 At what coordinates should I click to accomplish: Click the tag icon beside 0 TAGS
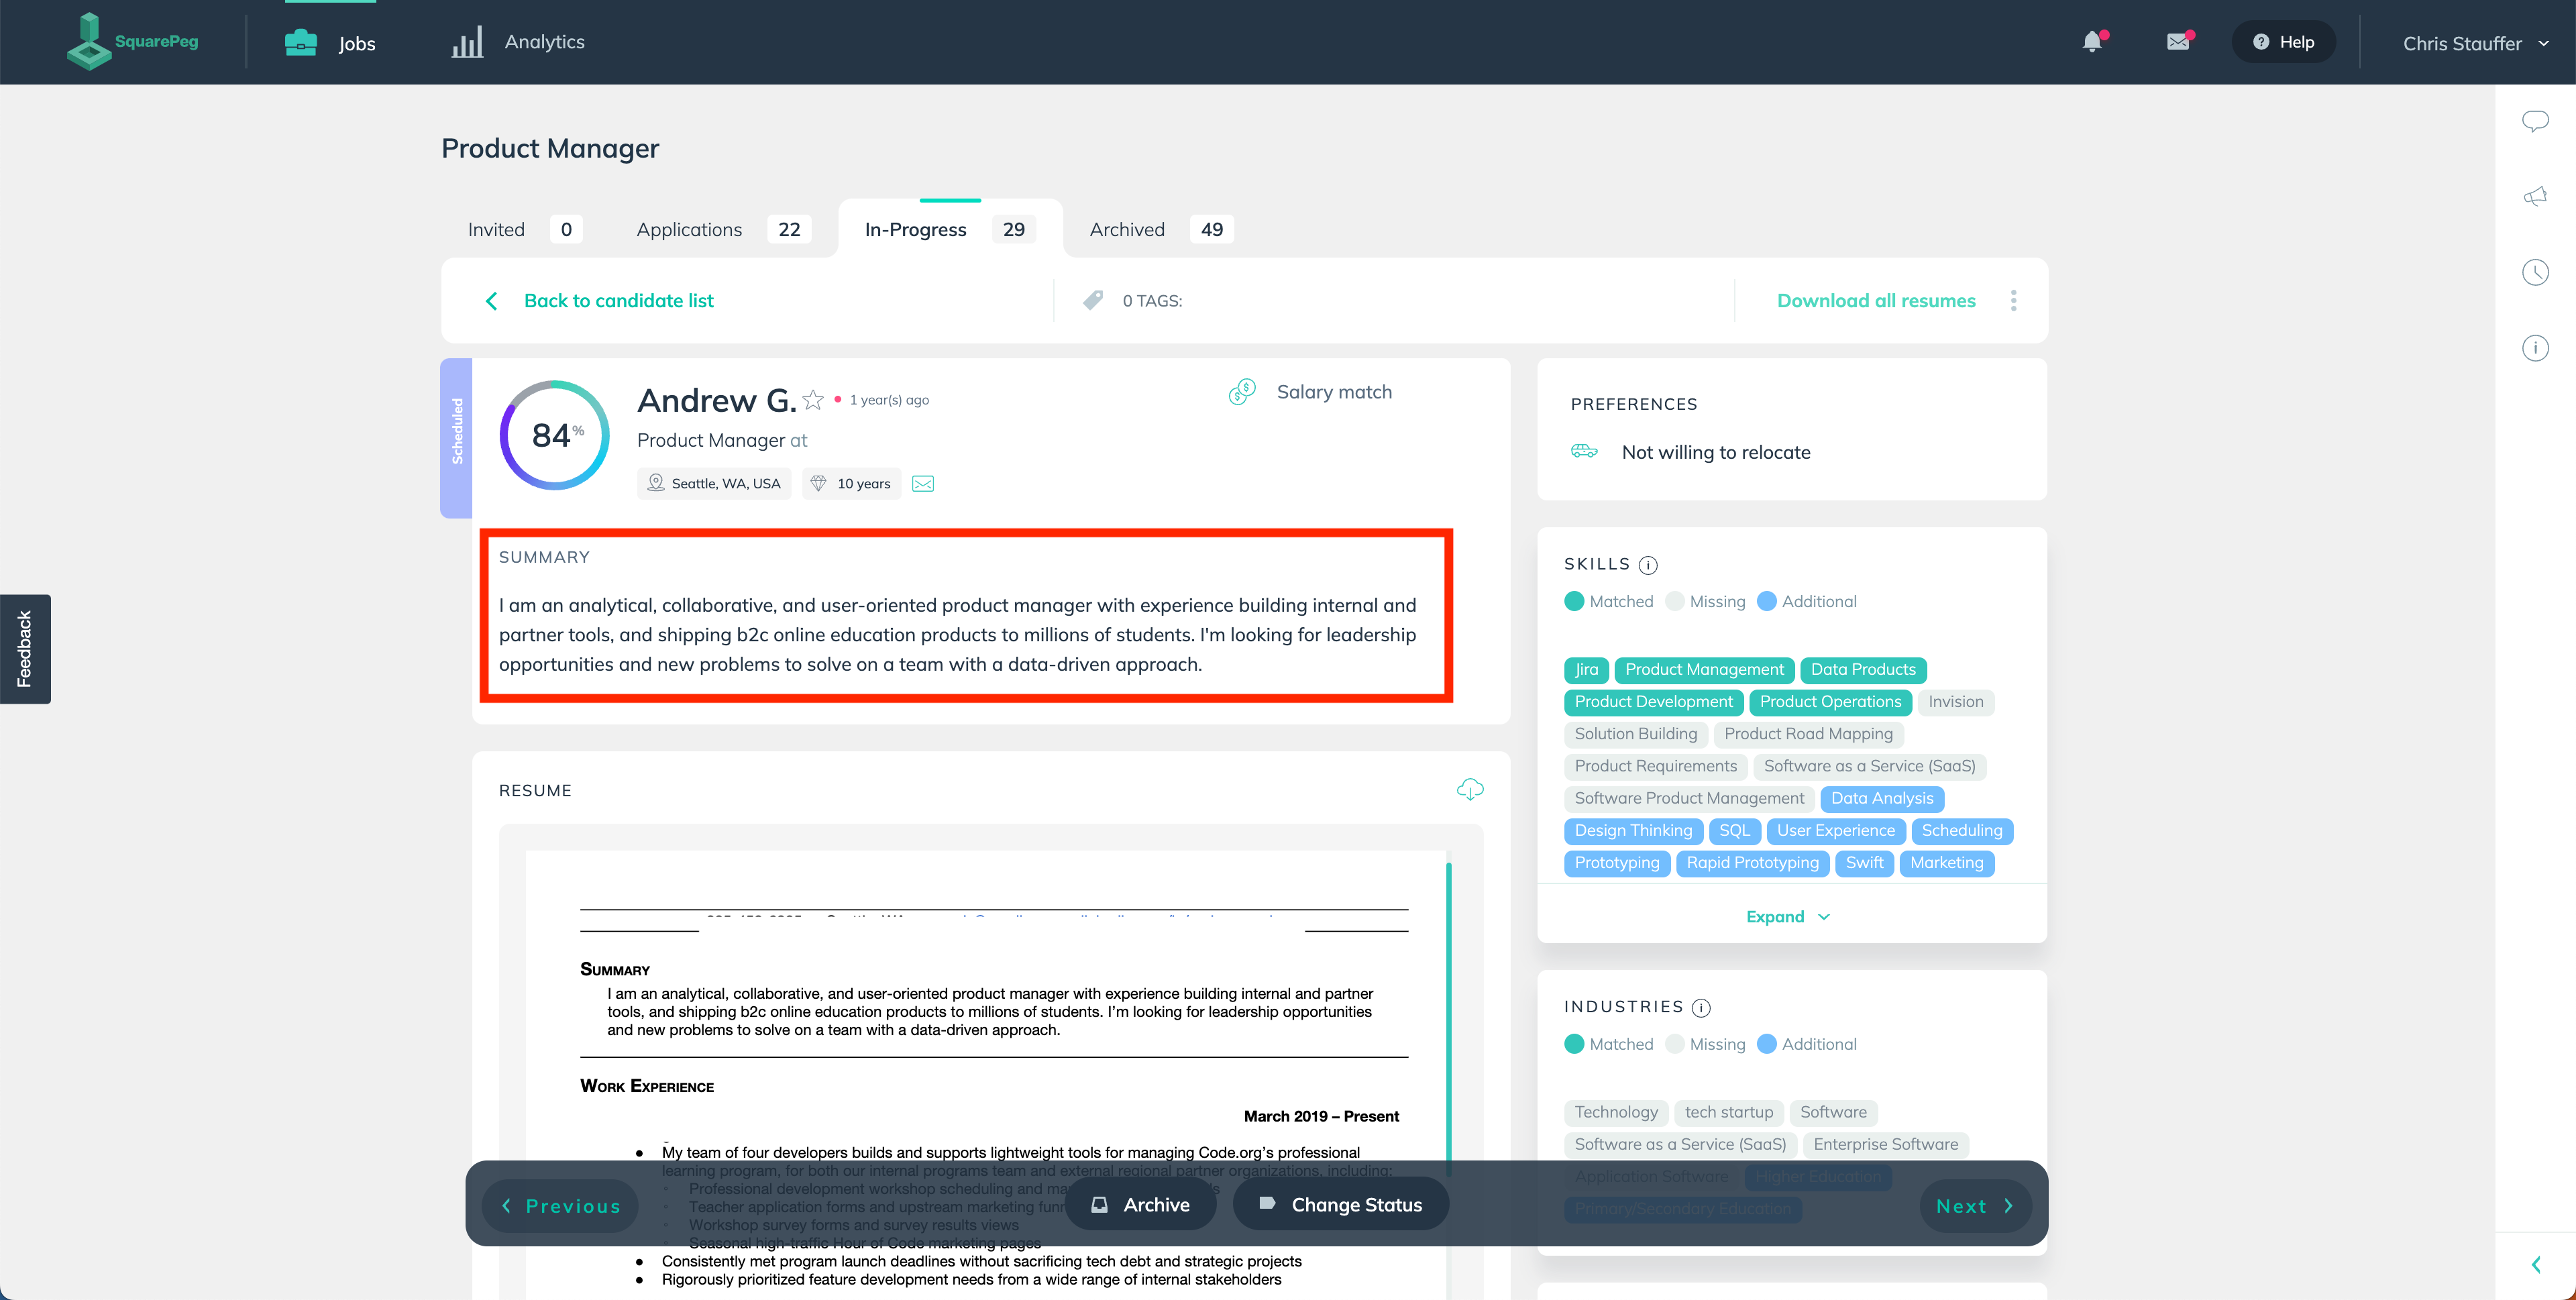(x=1093, y=300)
